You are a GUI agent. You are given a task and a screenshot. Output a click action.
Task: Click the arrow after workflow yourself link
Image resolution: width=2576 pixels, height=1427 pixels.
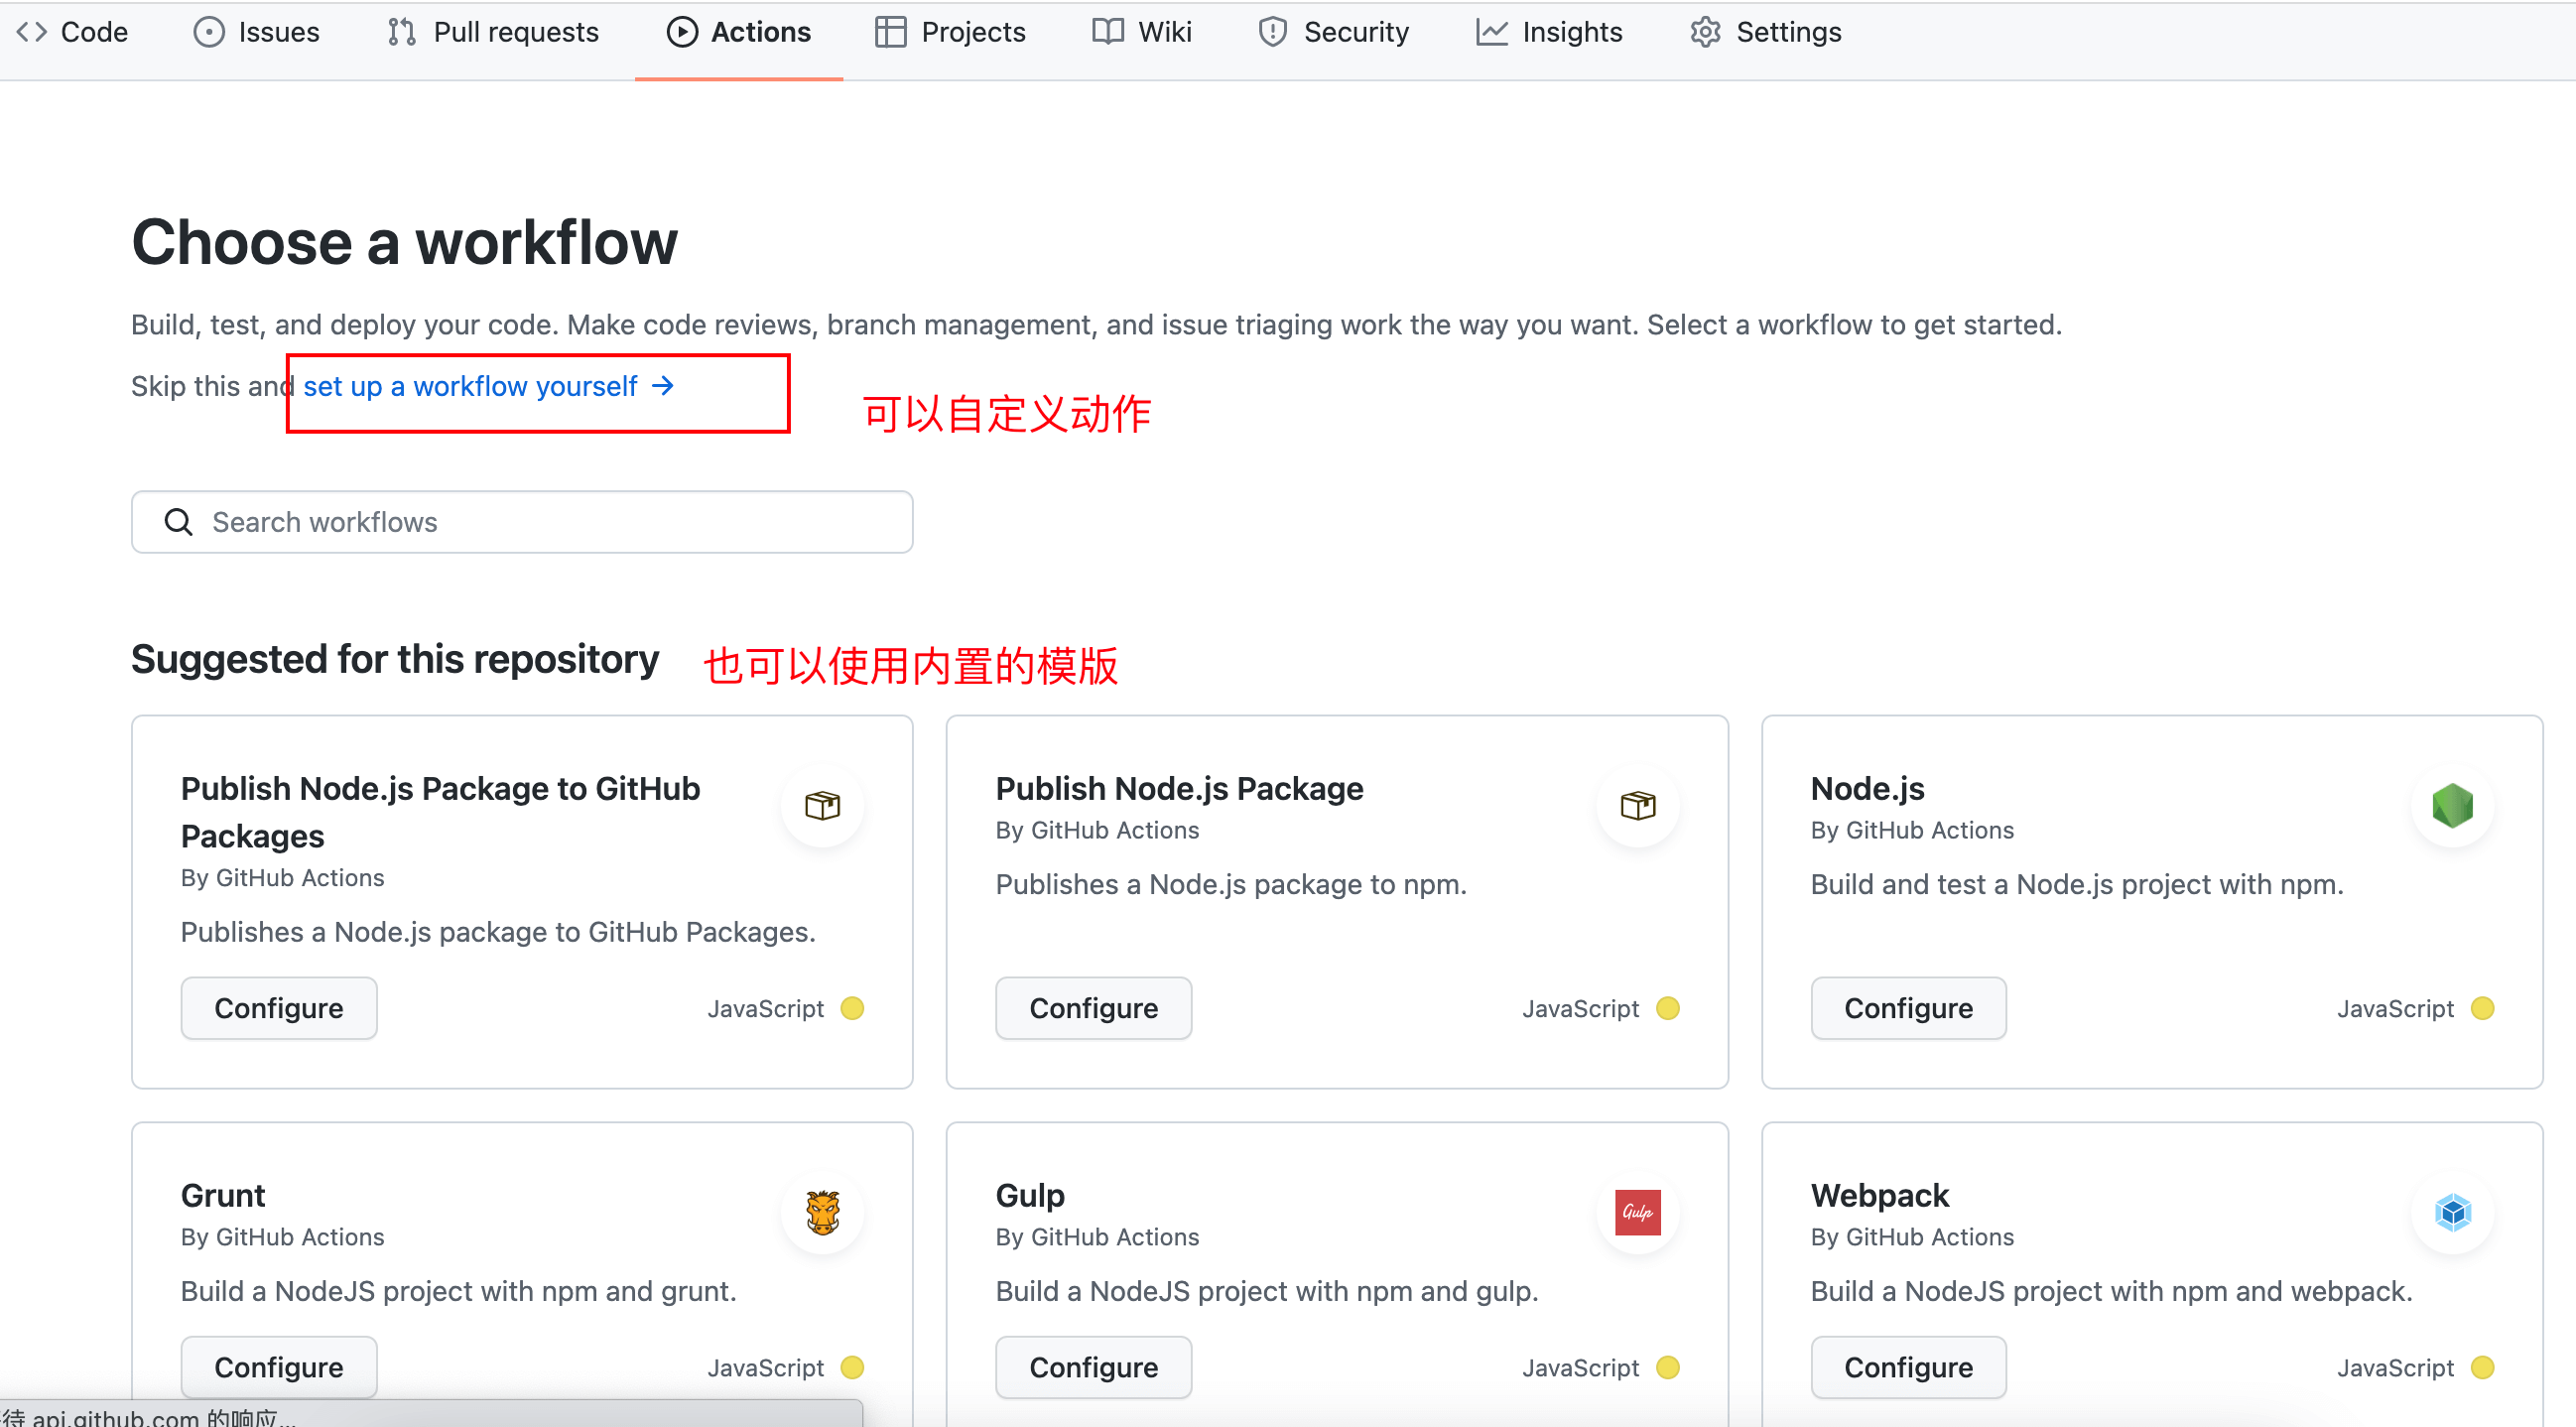pyautogui.click(x=663, y=385)
